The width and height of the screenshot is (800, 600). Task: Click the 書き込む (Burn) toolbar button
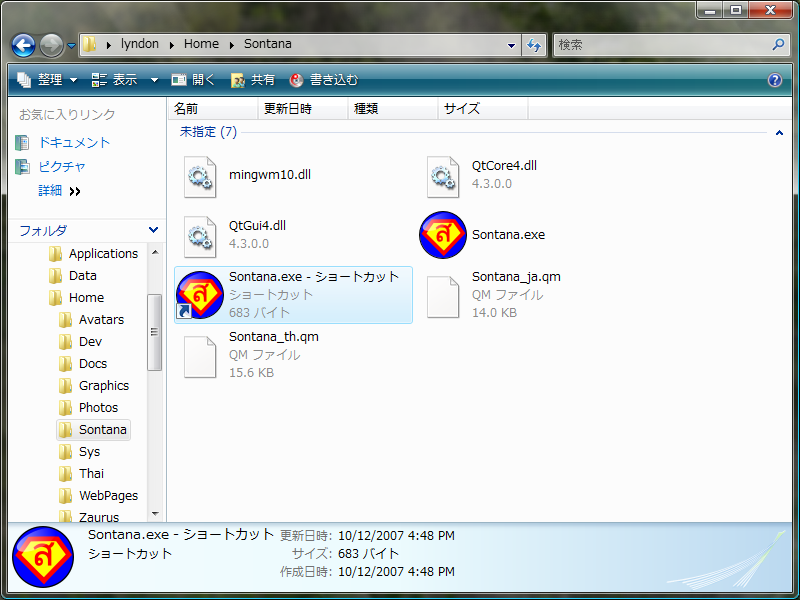click(x=323, y=80)
